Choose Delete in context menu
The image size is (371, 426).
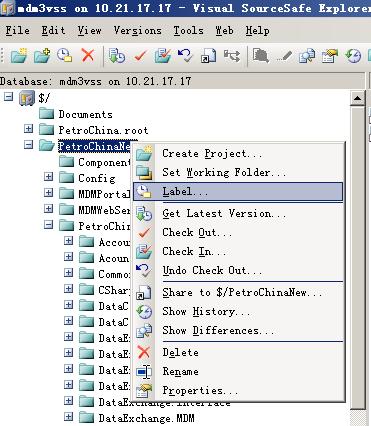point(238,353)
